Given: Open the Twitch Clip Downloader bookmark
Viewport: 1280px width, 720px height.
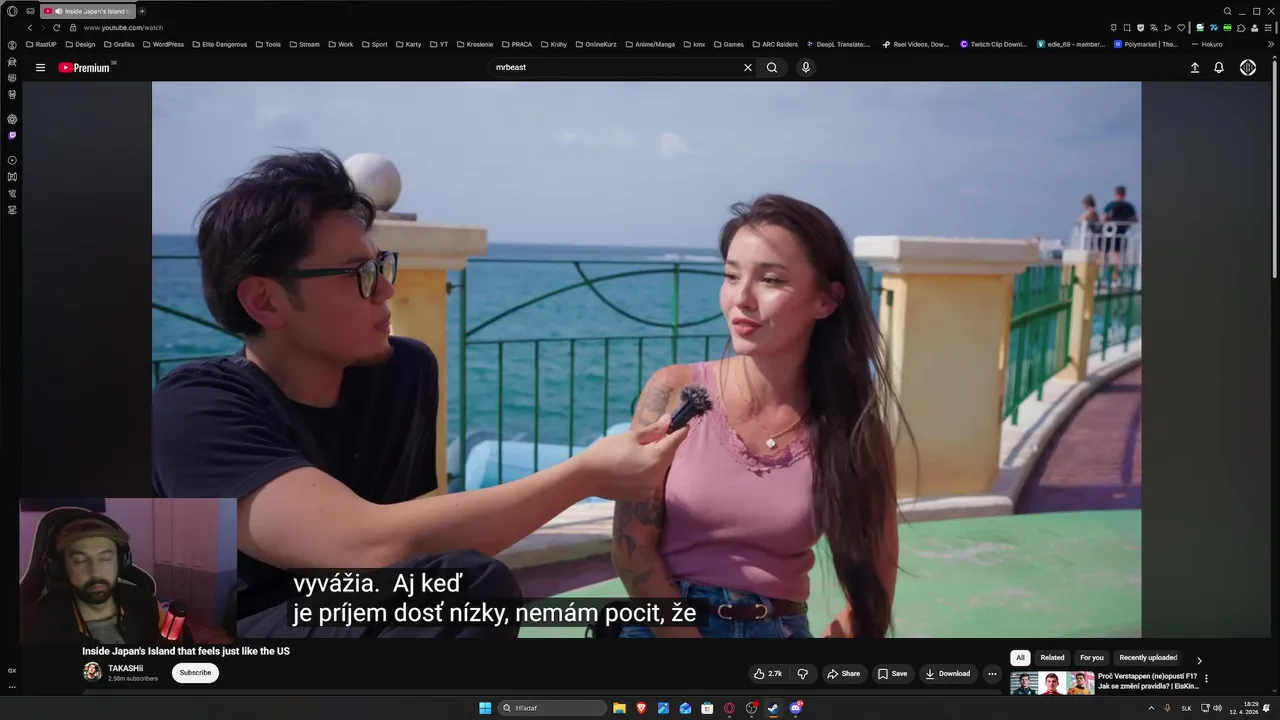Looking at the screenshot, I should coord(994,44).
